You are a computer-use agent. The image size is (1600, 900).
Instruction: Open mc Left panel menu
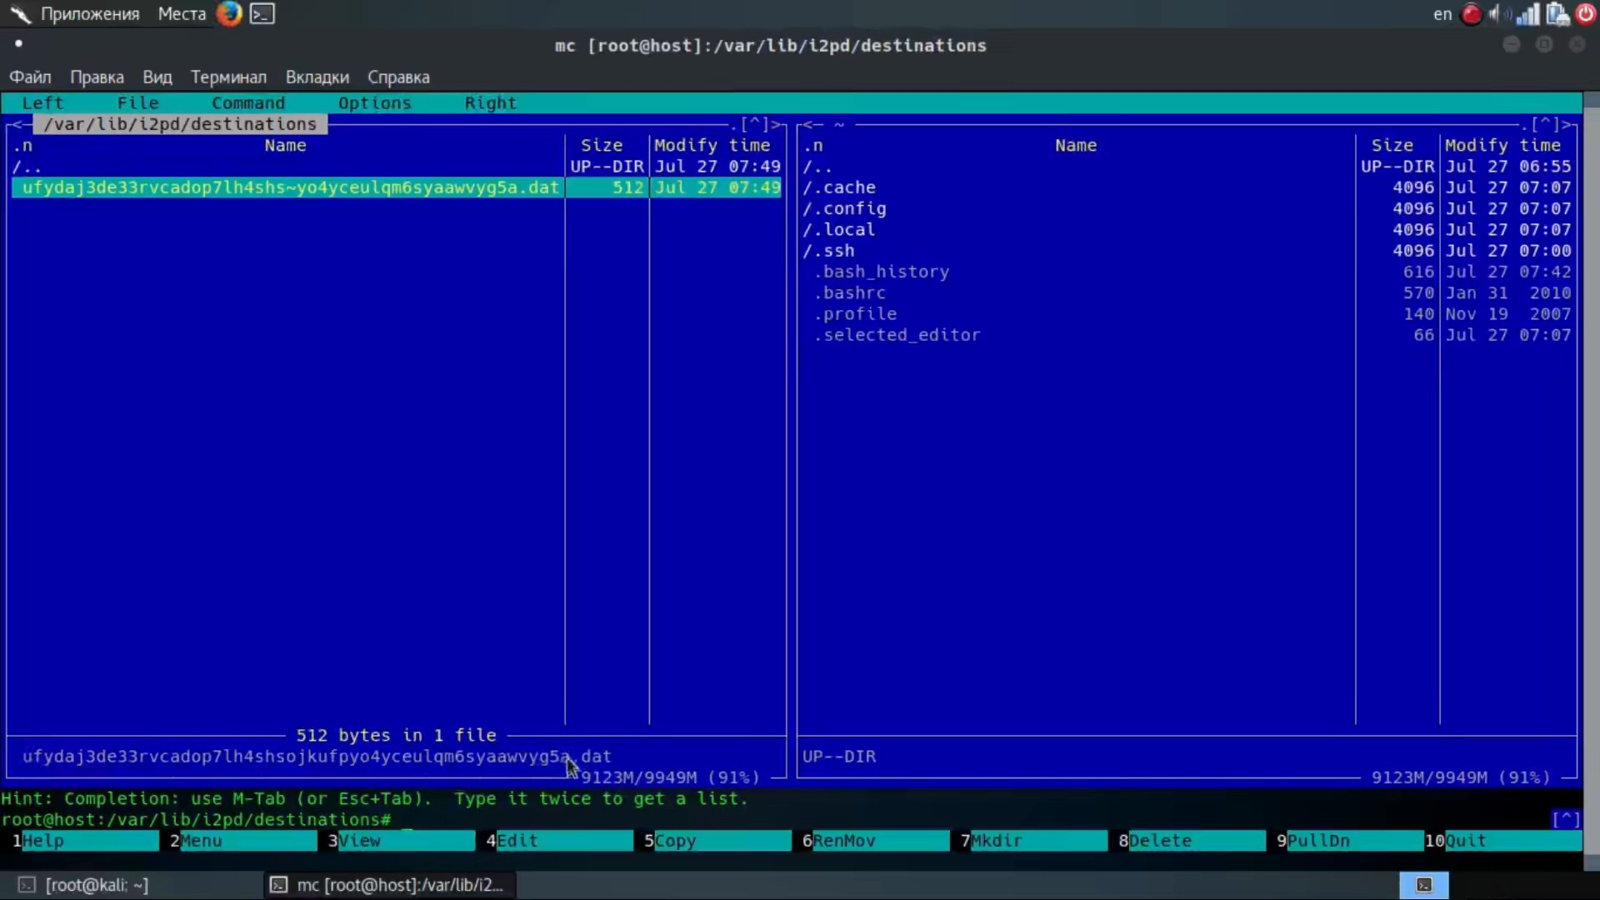tap(43, 103)
